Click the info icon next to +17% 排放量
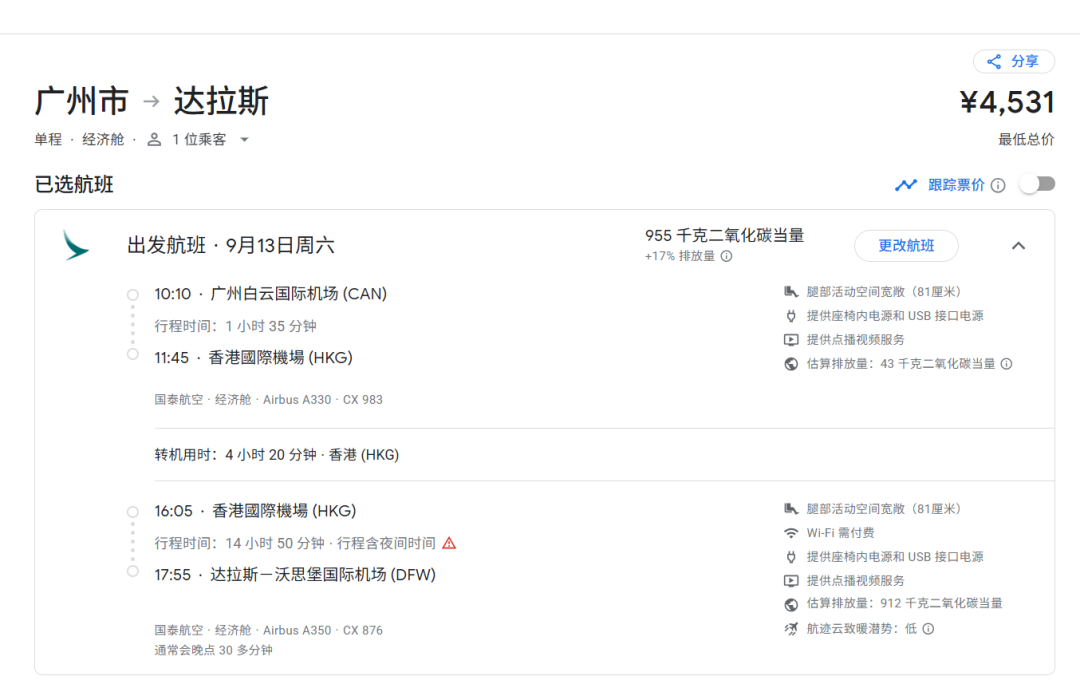1080x684 pixels. coord(727,256)
